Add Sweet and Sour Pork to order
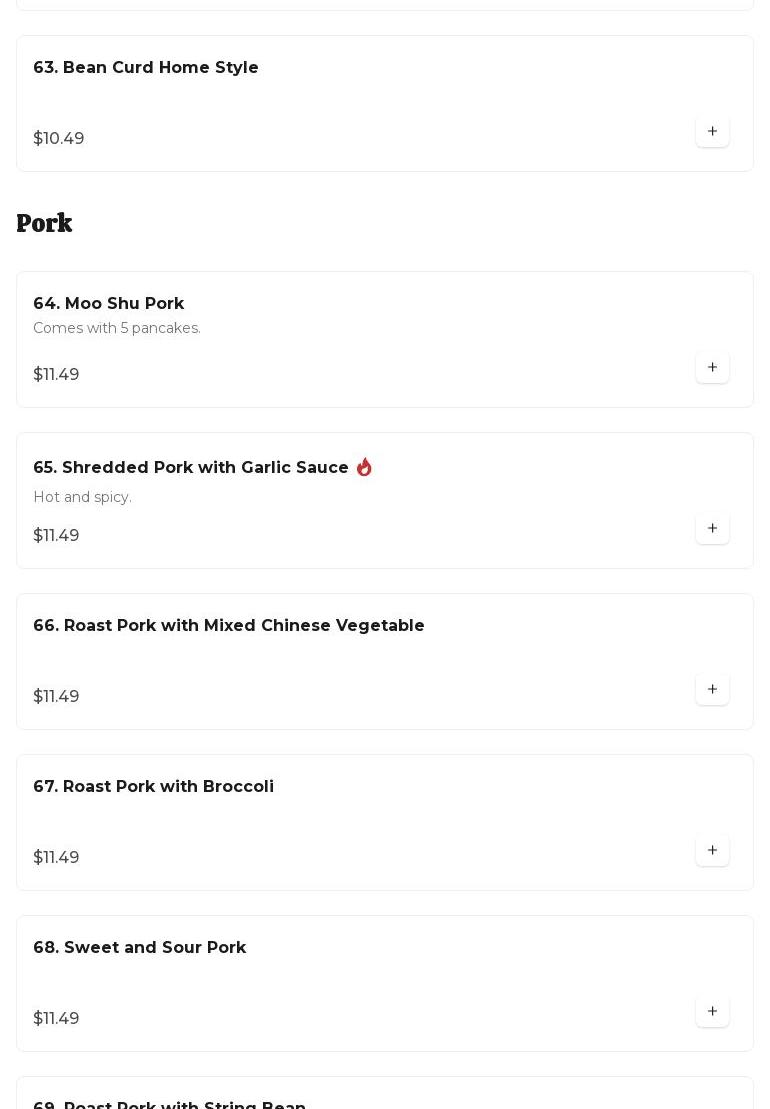Image resolution: width=770 pixels, height=1109 pixels. (712, 1011)
